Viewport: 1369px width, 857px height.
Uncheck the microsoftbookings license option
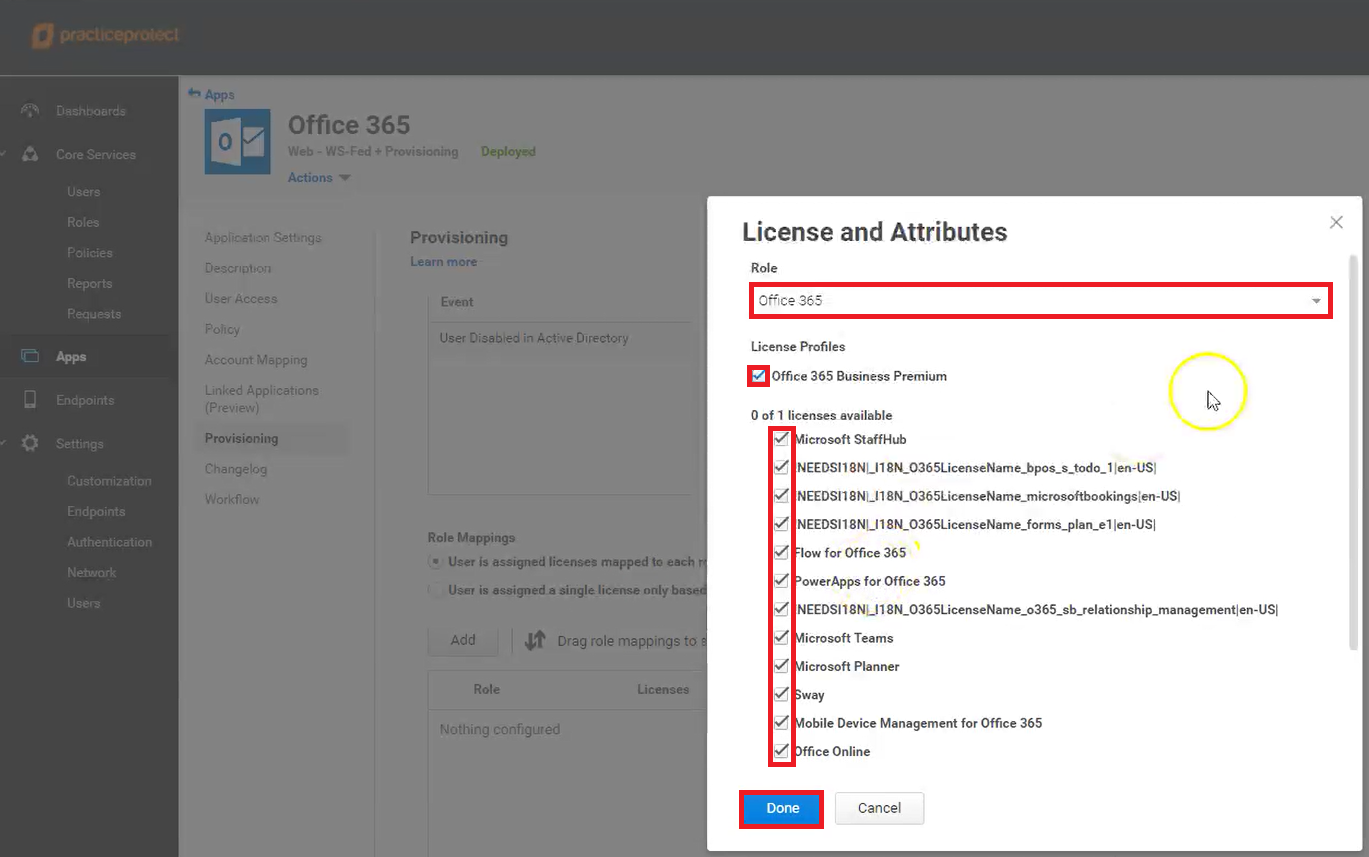[781, 495]
